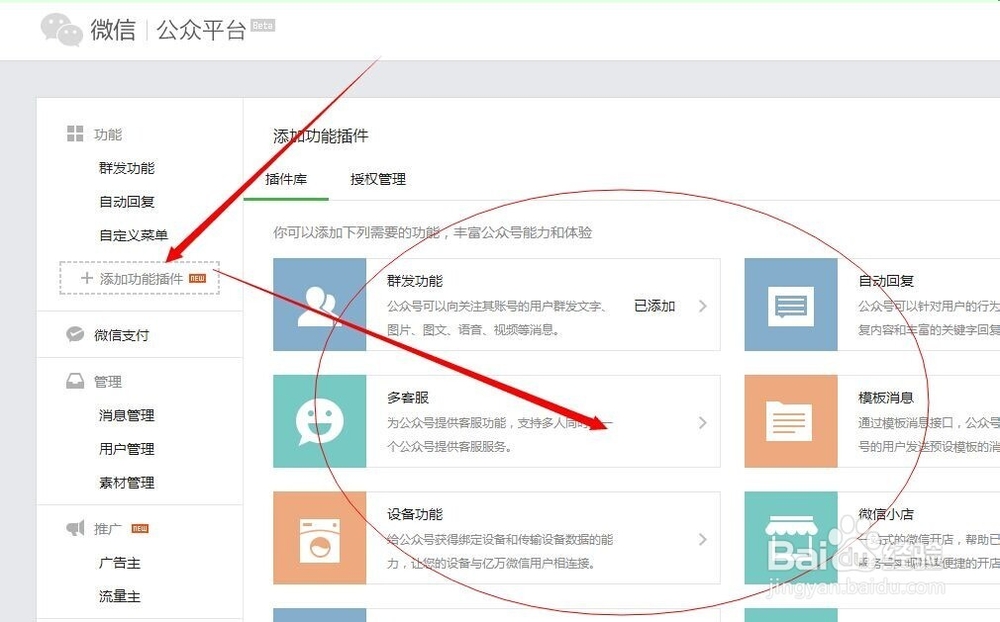Click the 公众平台 title in header

[202, 30]
